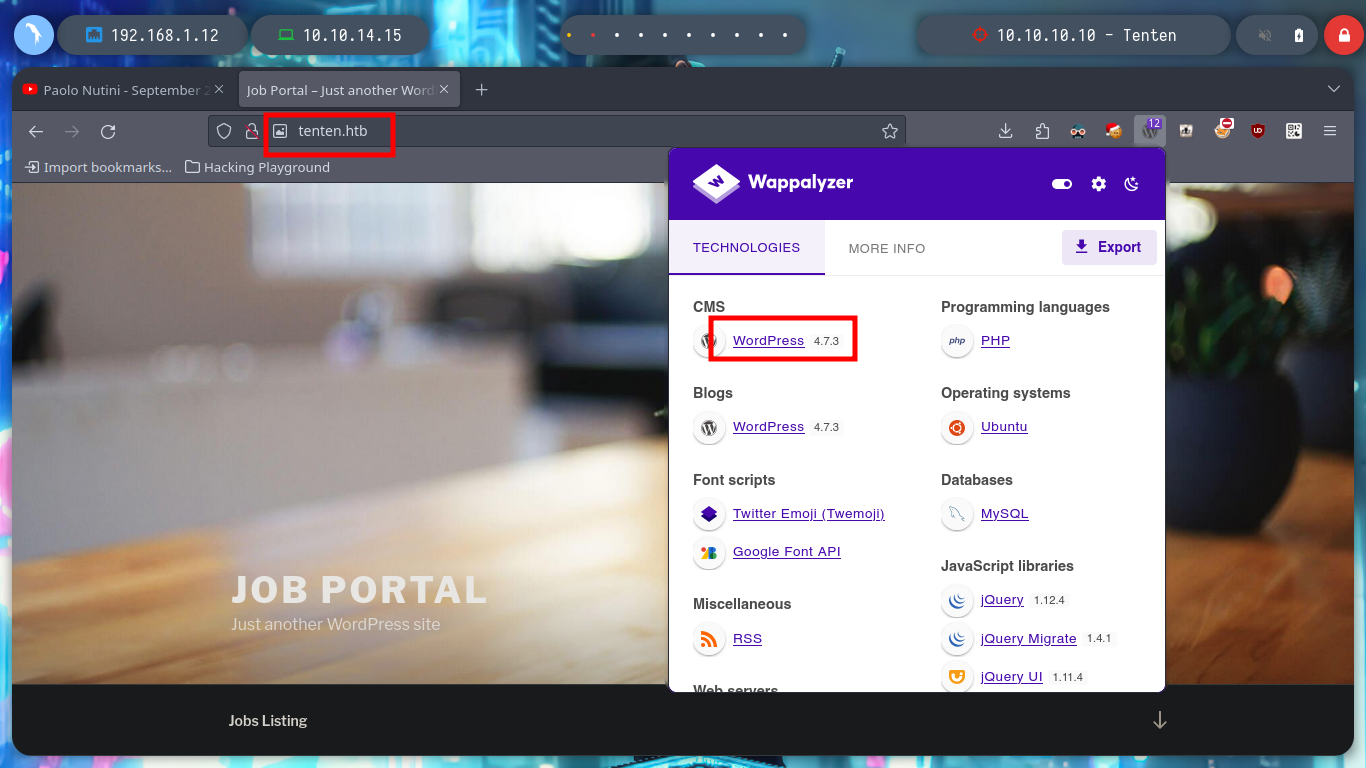The width and height of the screenshot is (1366, 768).
Task: Click the 10.10.14.15 VPN address widget
Action: (x=339, y=35)
